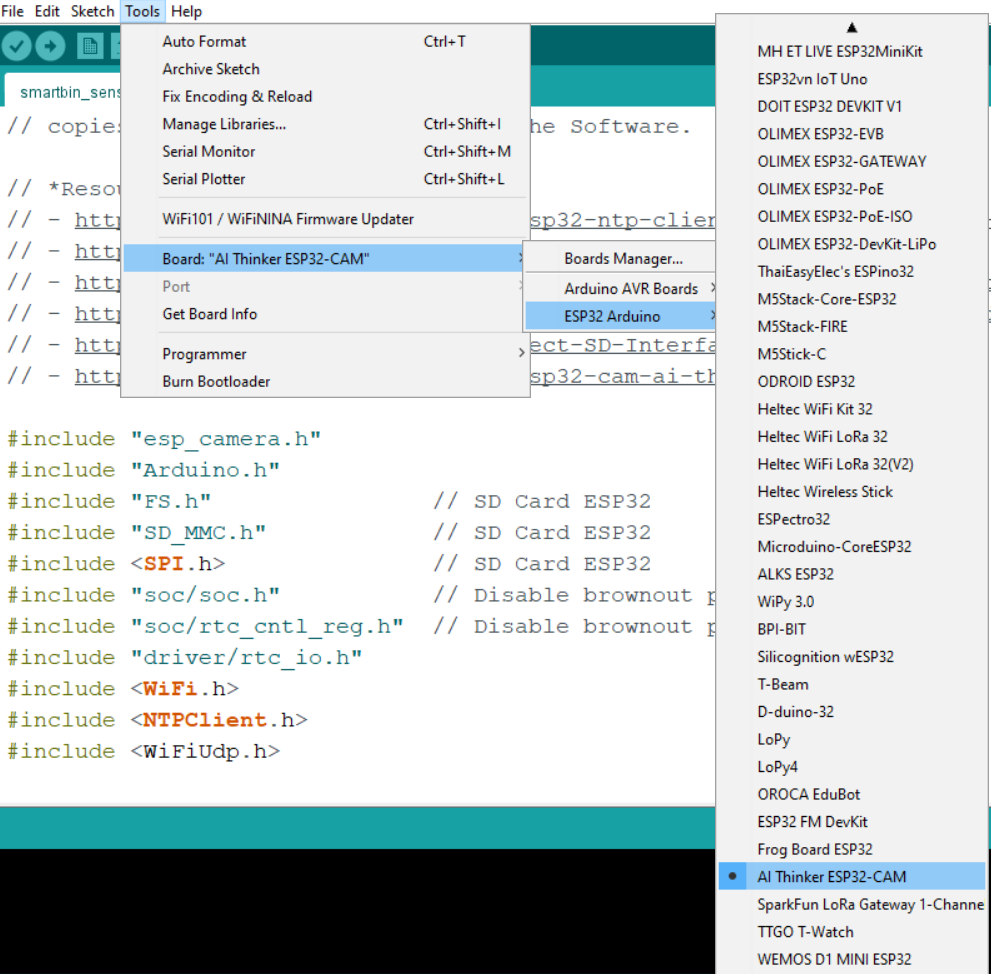Screen dimensions: 991x974
Task: Click the #include <NTPClient.h> code line
Action: point(157,720)
